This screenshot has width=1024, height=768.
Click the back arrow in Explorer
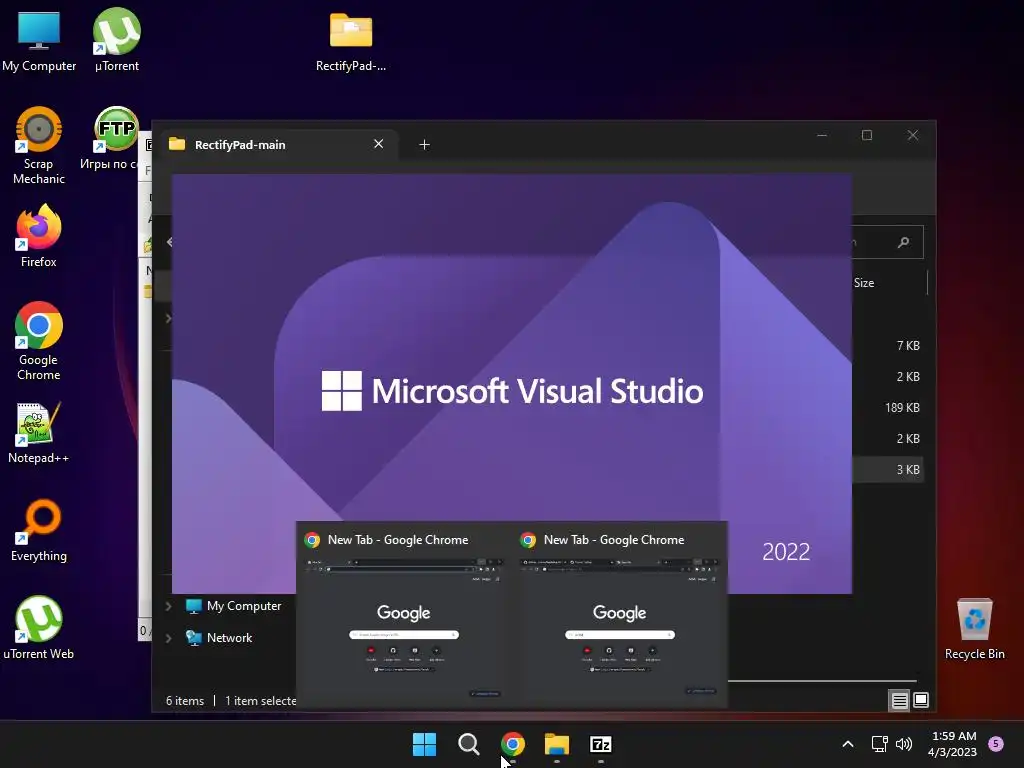coord(169,242)
